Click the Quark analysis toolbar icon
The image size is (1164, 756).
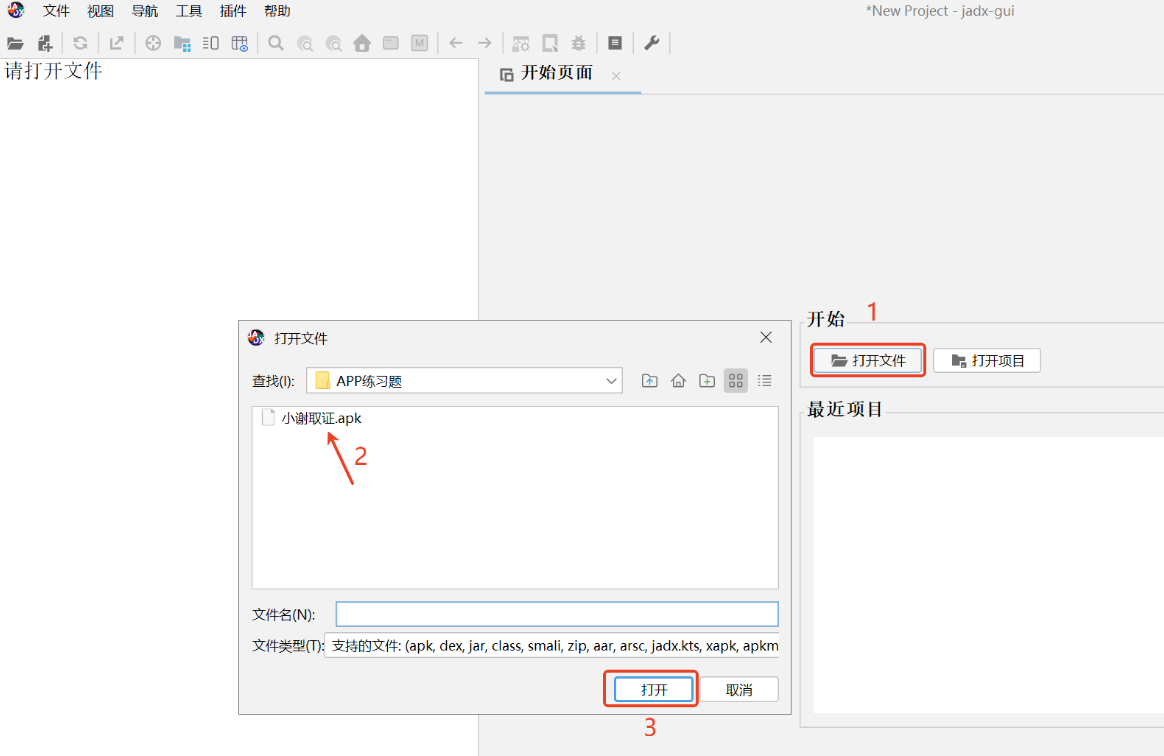click(x=550, y=43)
